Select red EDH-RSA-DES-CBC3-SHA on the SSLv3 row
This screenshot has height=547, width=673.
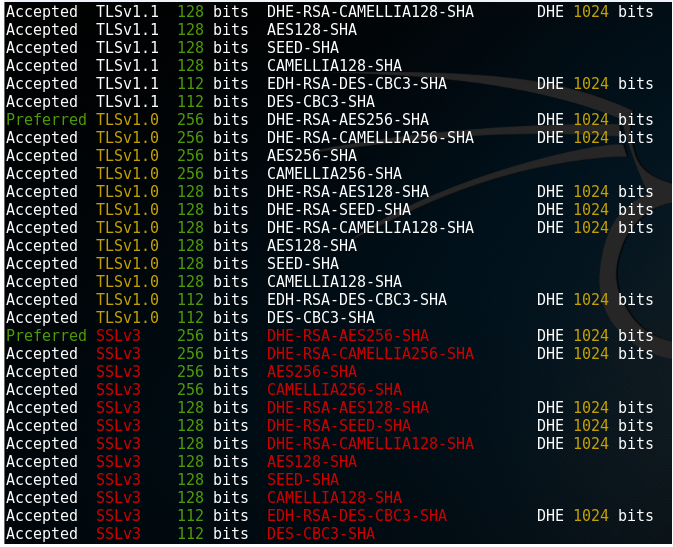(x=357, y=517)
